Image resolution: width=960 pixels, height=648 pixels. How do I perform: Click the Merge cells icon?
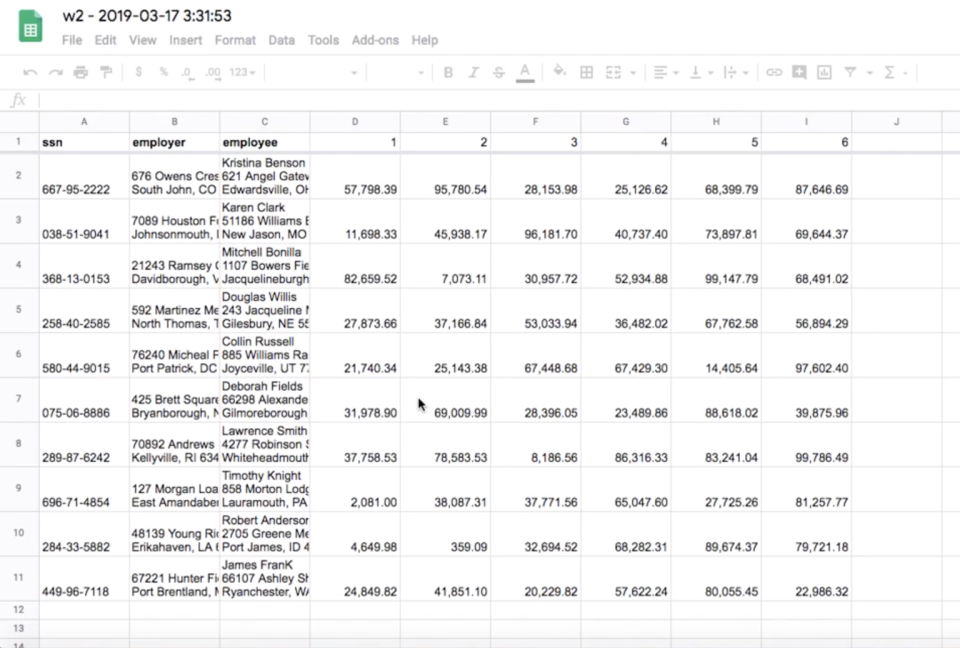613,72
